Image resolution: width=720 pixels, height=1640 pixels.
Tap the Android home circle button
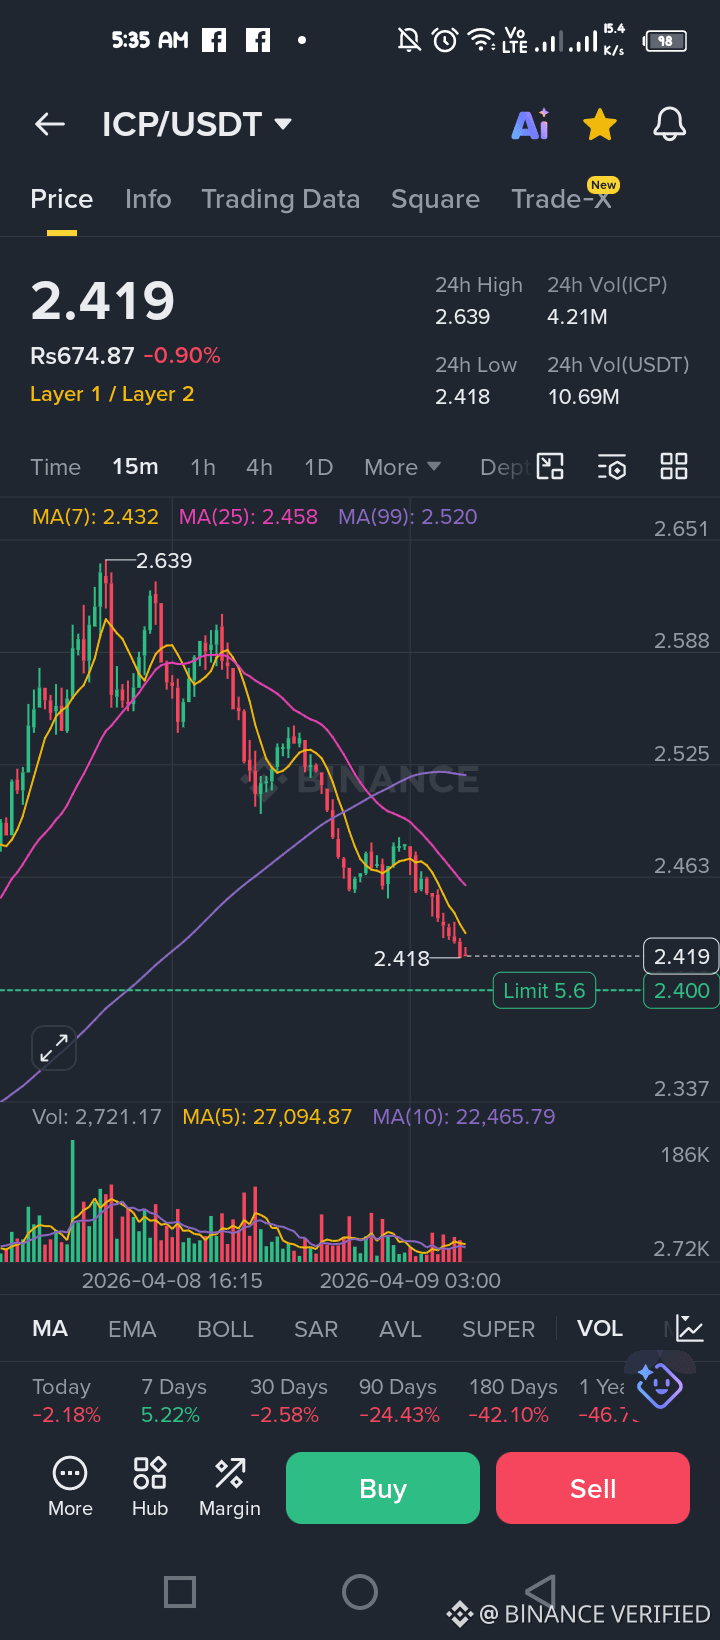click(x=360, y=1591)
